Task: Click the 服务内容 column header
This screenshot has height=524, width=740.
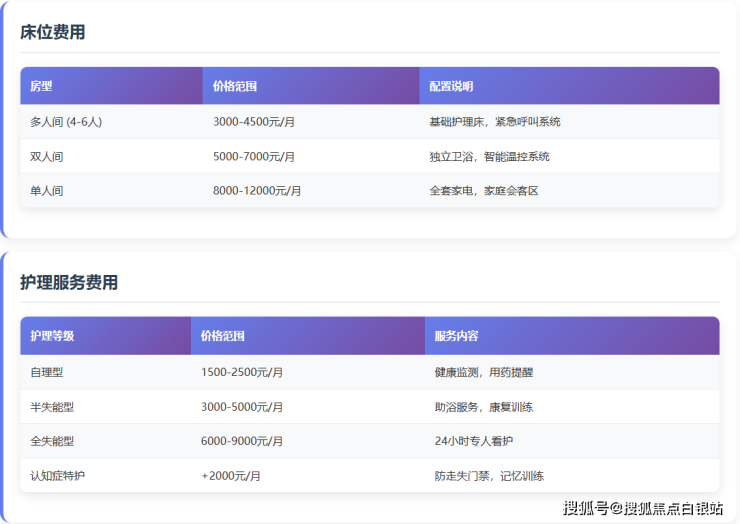Action: pos(456,336)
